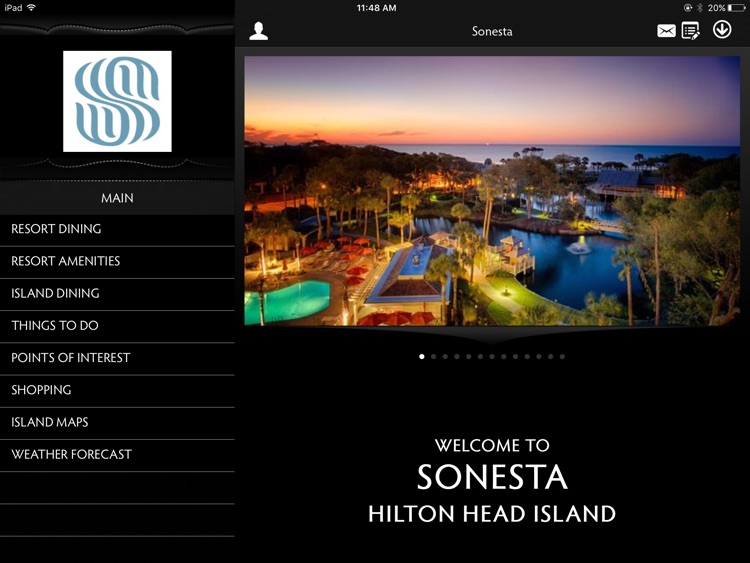The height and width of the screenshot is (563, 750).
Task: Open Resort Dining menu item
Action: (x=117, y=230)
